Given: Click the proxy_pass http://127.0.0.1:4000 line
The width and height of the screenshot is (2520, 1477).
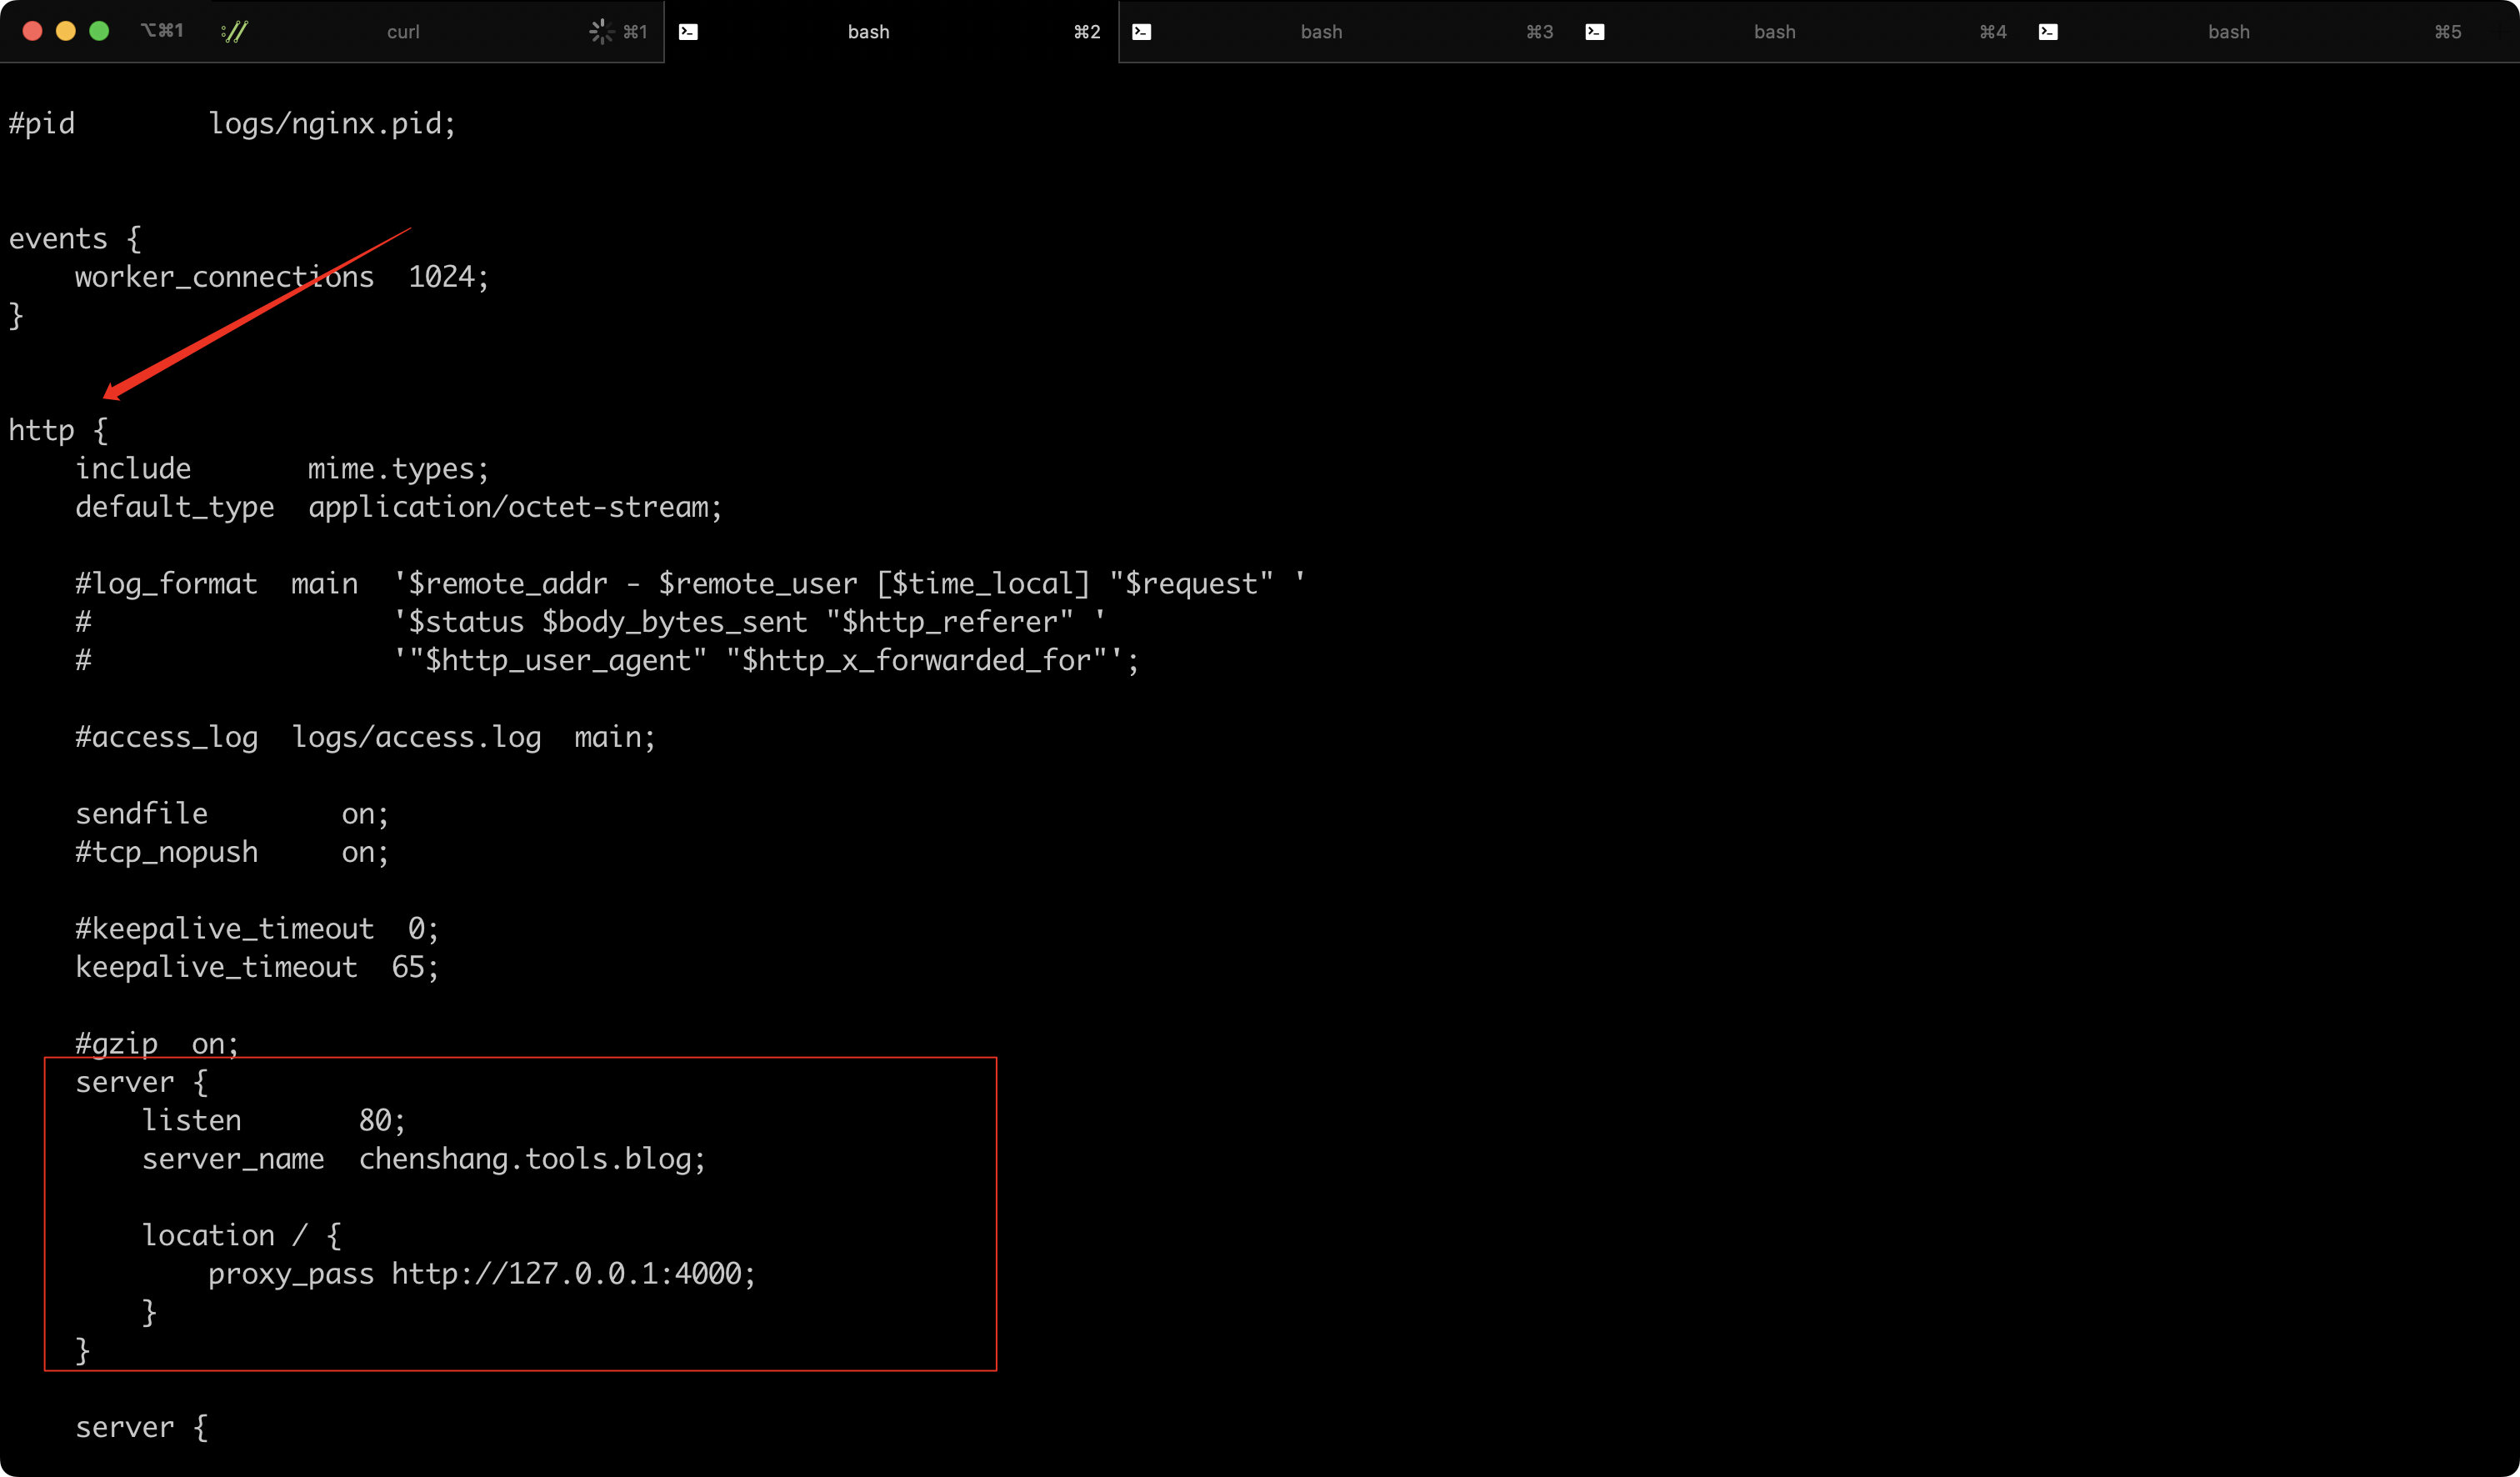Looking at the screenshot, I should point(481,1274).
